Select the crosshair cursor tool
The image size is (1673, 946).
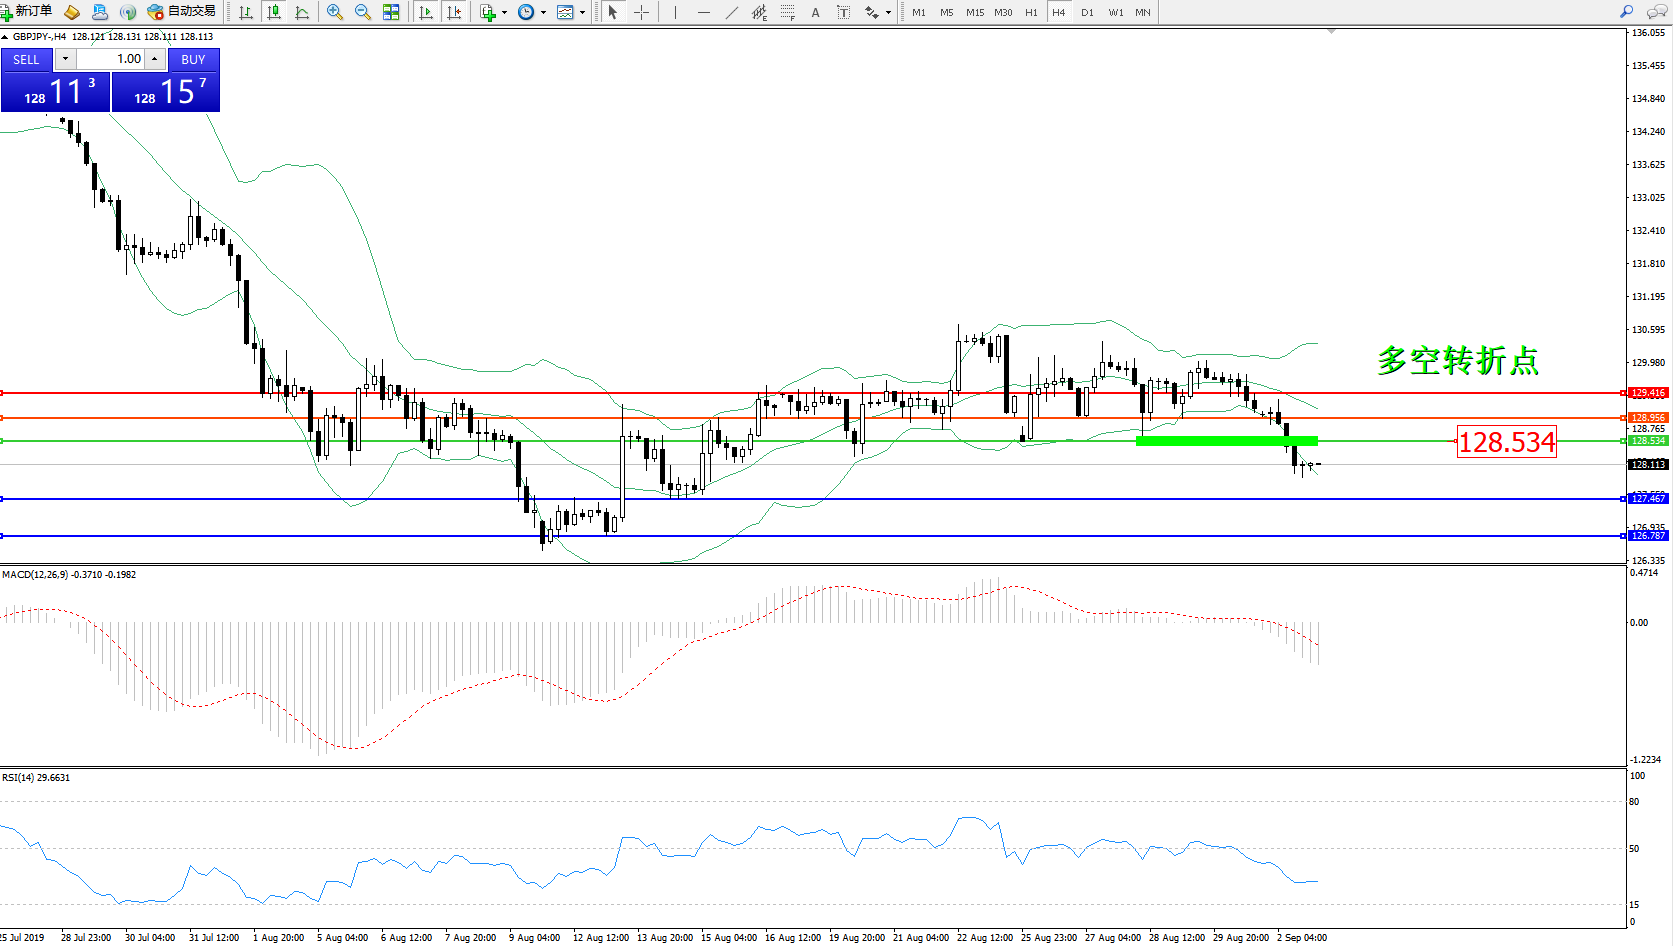point(642,12)
